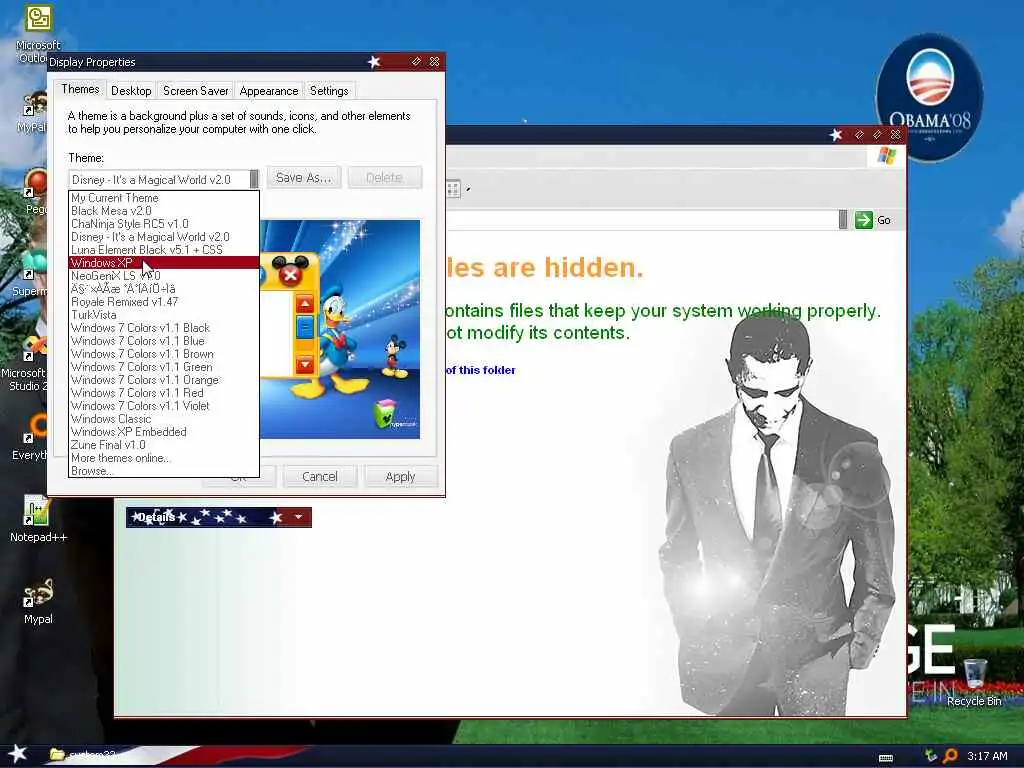Choose Browse... at list bottom
The height and width of the screenshot is (768, 1024).
coord(164,471)
